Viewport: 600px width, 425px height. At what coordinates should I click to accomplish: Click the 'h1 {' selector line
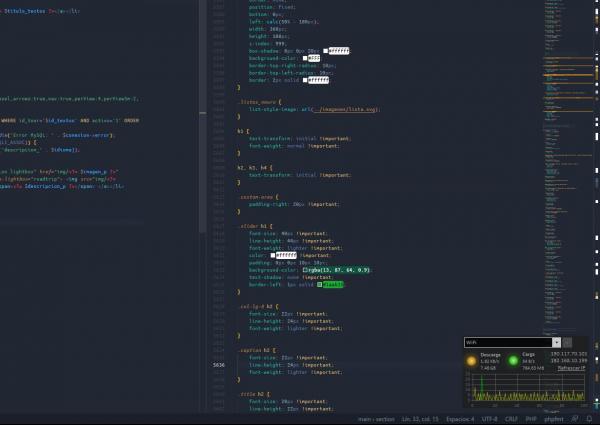(x=243, y=131)
